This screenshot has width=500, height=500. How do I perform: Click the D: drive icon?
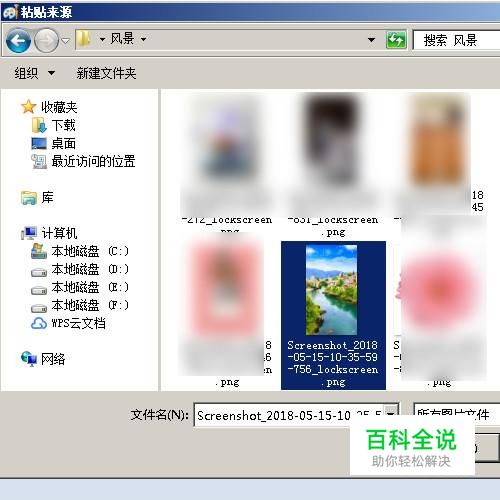(x=39, y=273)
